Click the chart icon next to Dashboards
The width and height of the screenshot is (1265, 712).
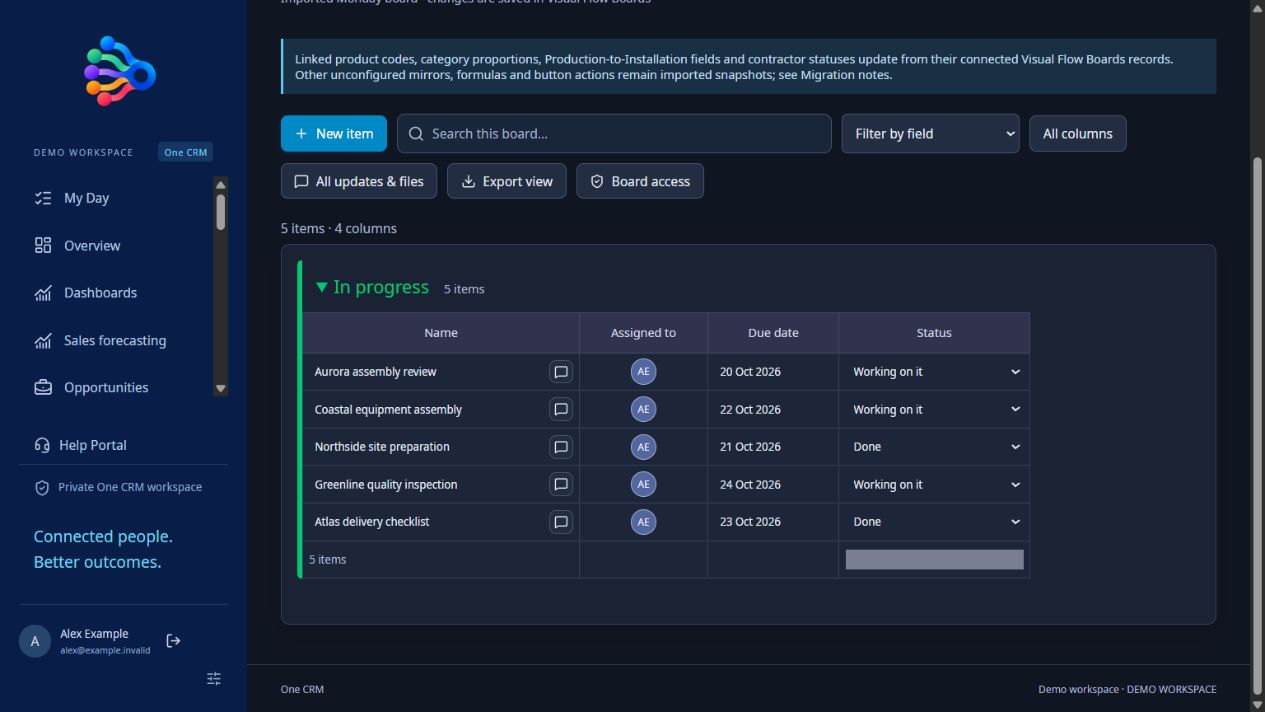tap(43, 293)
